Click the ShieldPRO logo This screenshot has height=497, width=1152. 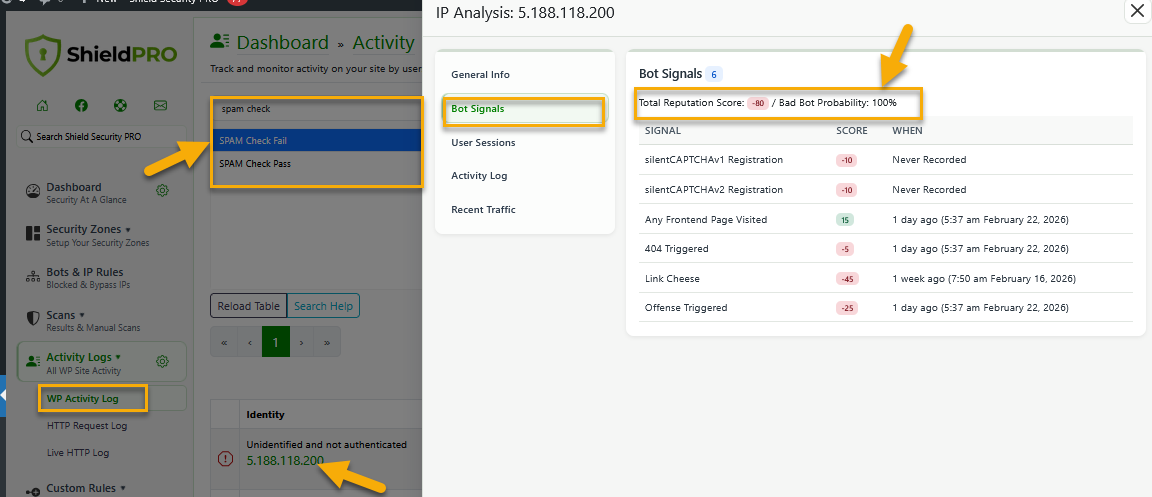101,55
